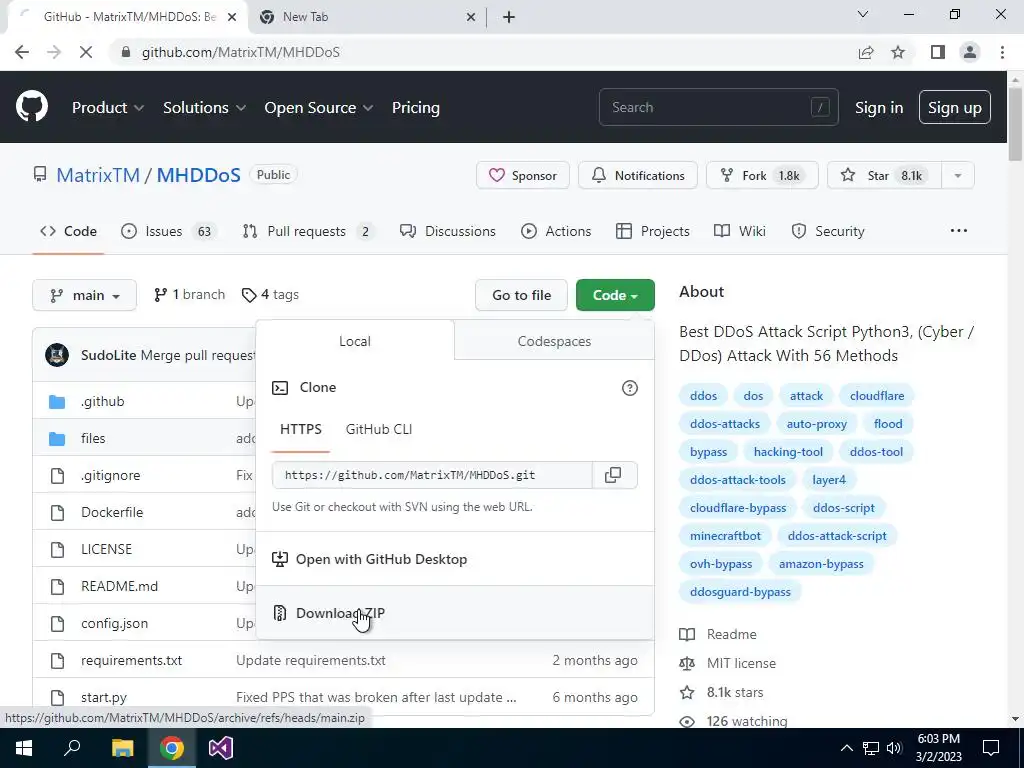Star the repository
The height and width of the screenshot is (768, 1024).
pos(884,175)
